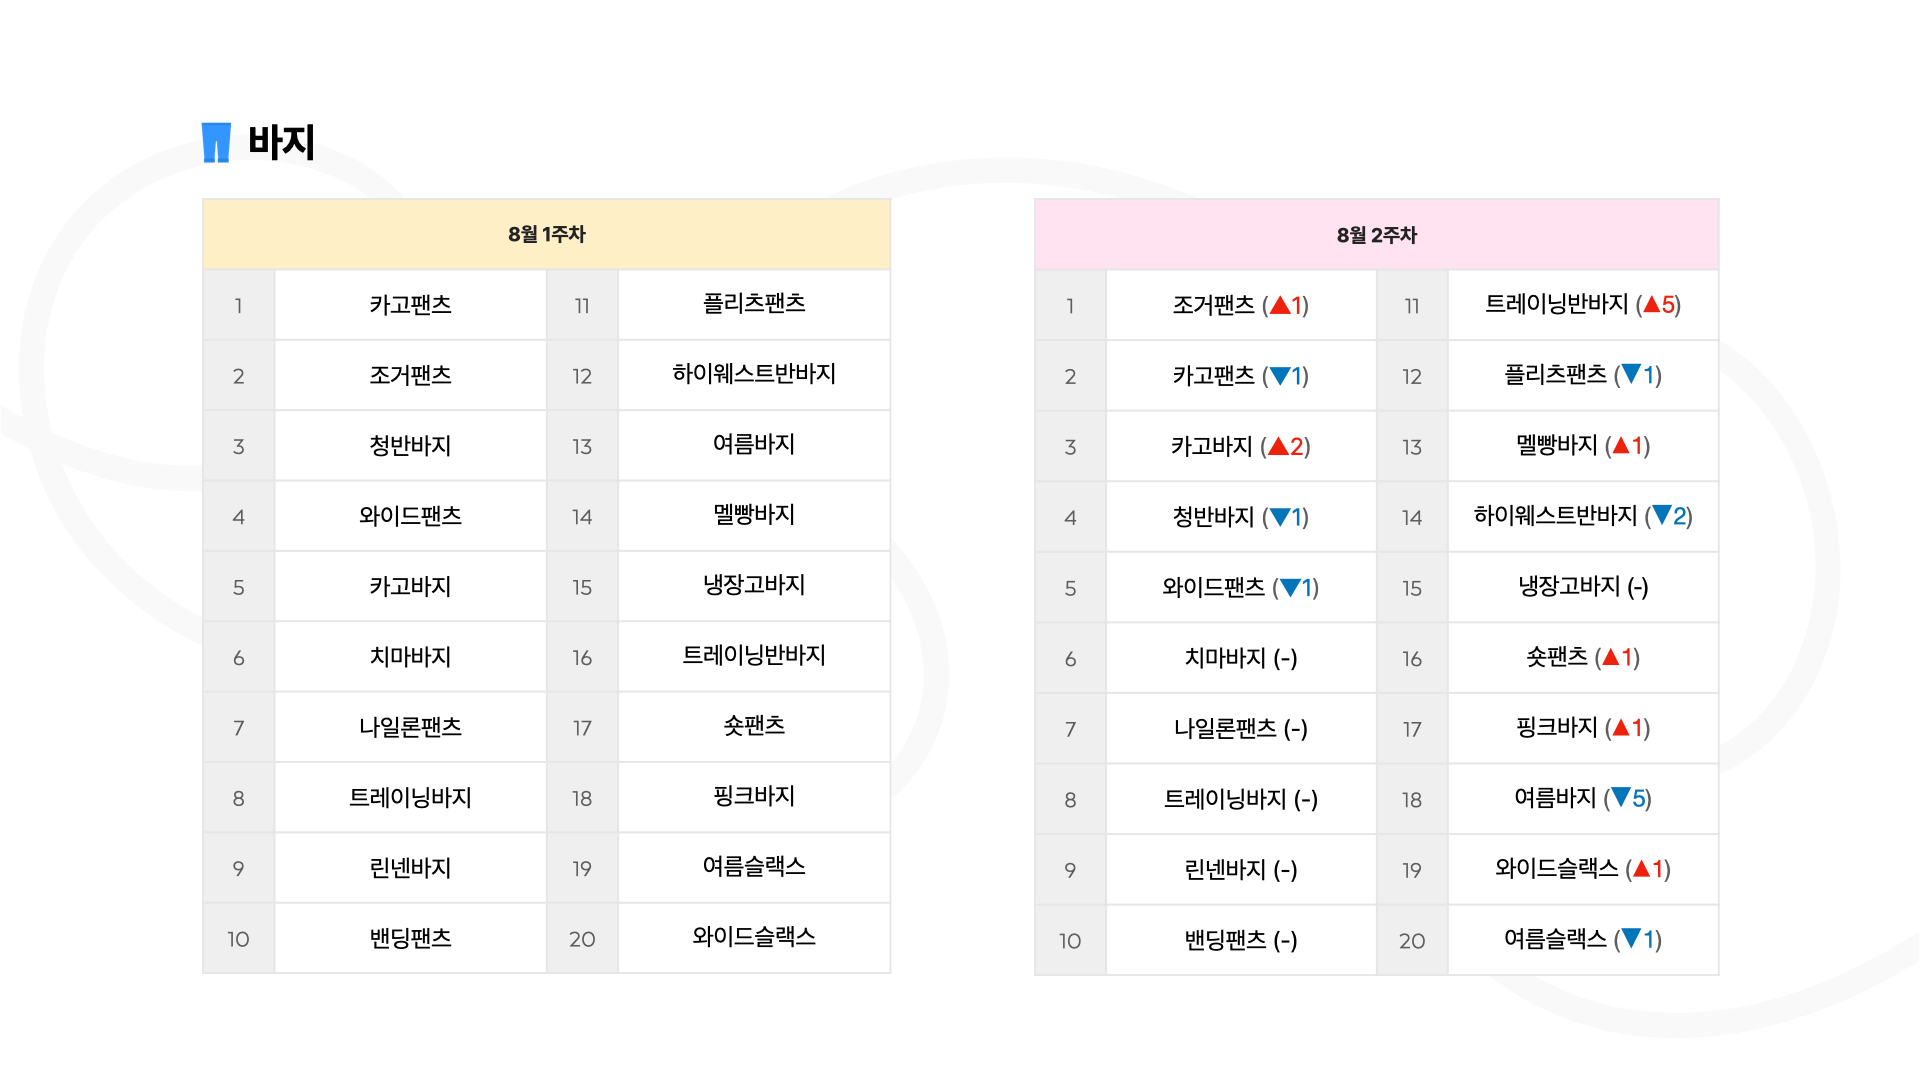Click the 치마바지 (-) entry in week 2
Viewport: 1920px width, 1080px height.
pos(1241,658)
